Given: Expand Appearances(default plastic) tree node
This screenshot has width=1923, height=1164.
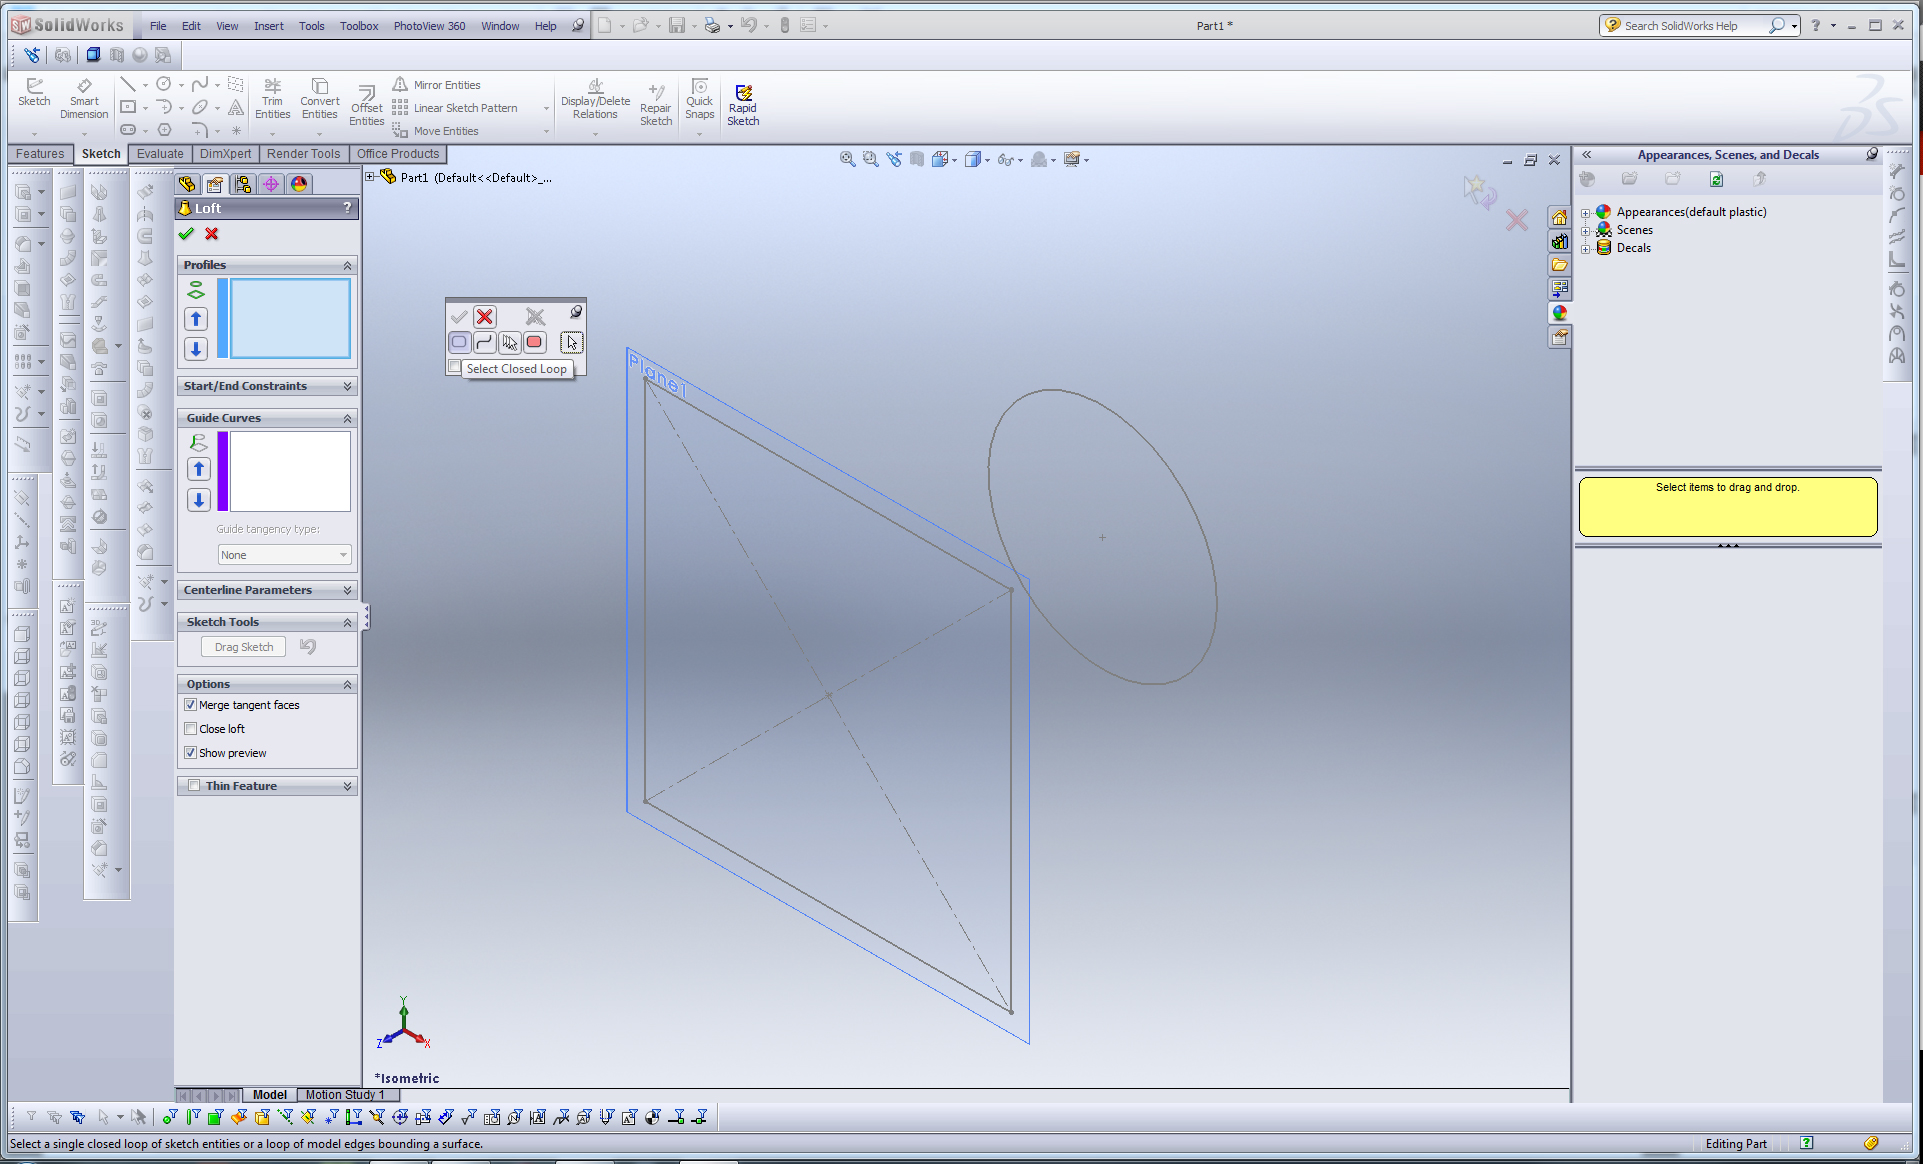Looking at the screenshot, I should click(1585, 213).
